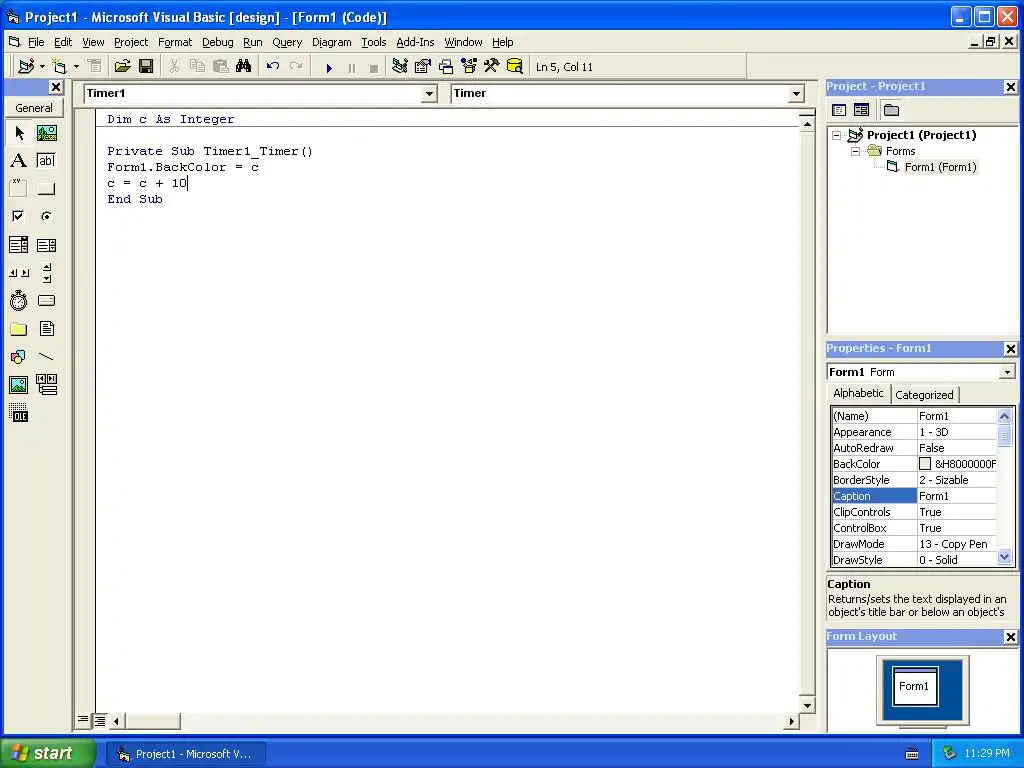Select the Line control tool
The height and width of the screenshot is (768, 1024).
[46, 357]
